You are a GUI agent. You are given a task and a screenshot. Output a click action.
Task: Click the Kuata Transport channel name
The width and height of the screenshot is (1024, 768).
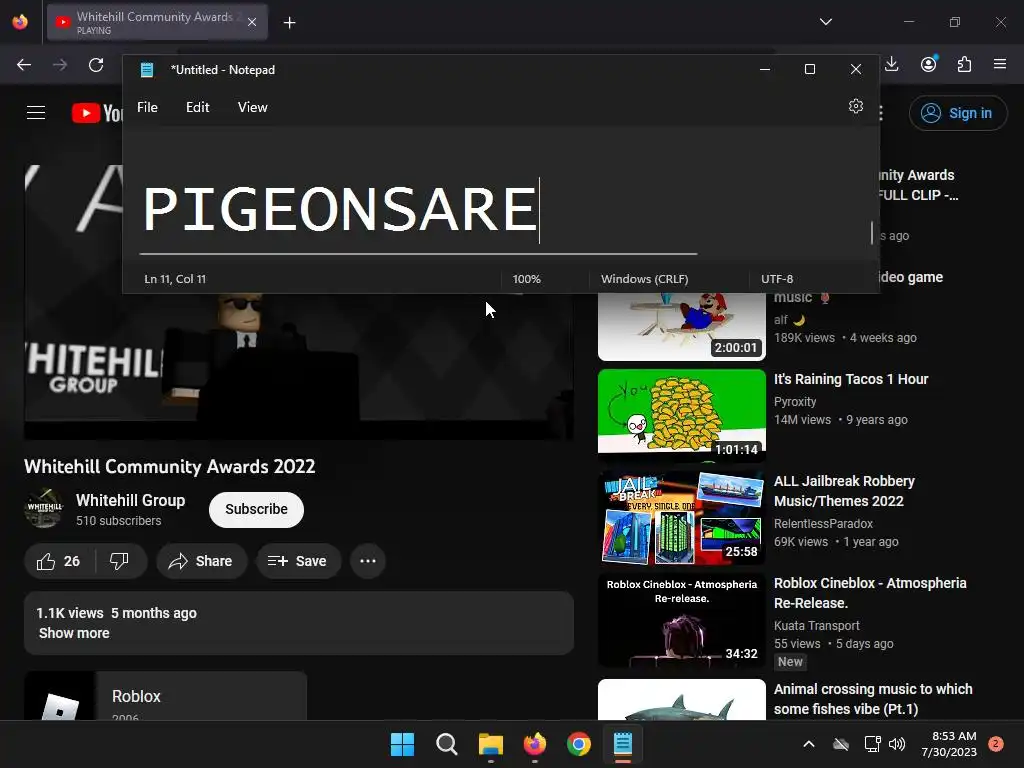coord(816,626)
